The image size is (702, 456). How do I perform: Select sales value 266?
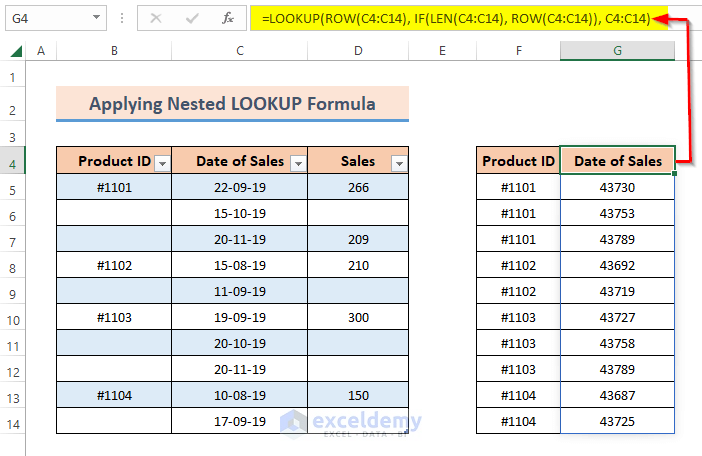pyautogui.click(x=358, y=187)
